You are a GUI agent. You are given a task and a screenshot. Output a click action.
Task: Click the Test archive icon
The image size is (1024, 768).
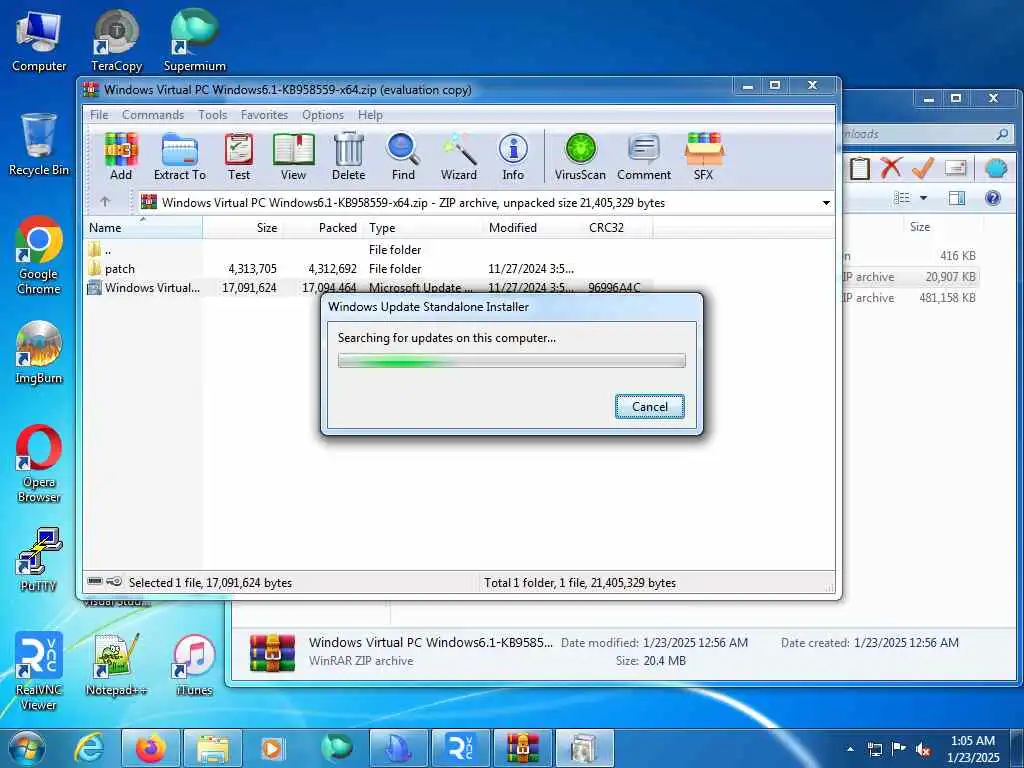coord(239,157)
